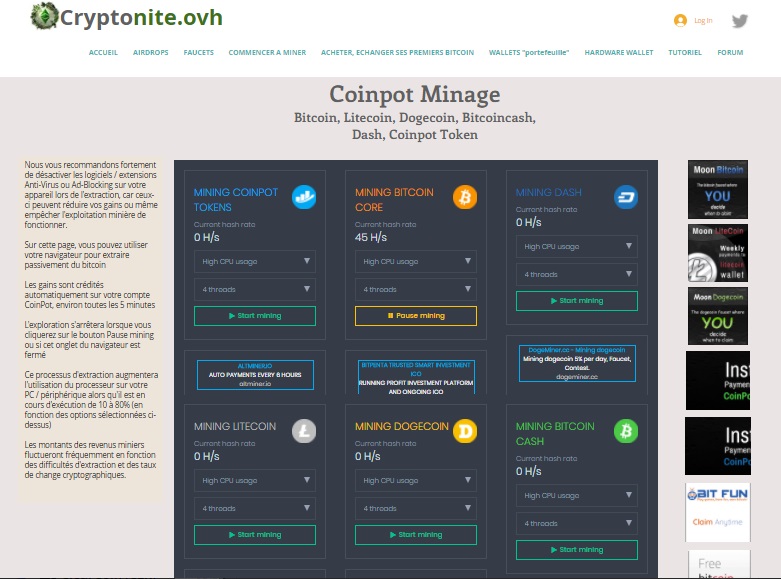The image size is (781, 579).
Task: Expand CPU usage dropdown for Mining Dash
Action: tap(577, 246)
